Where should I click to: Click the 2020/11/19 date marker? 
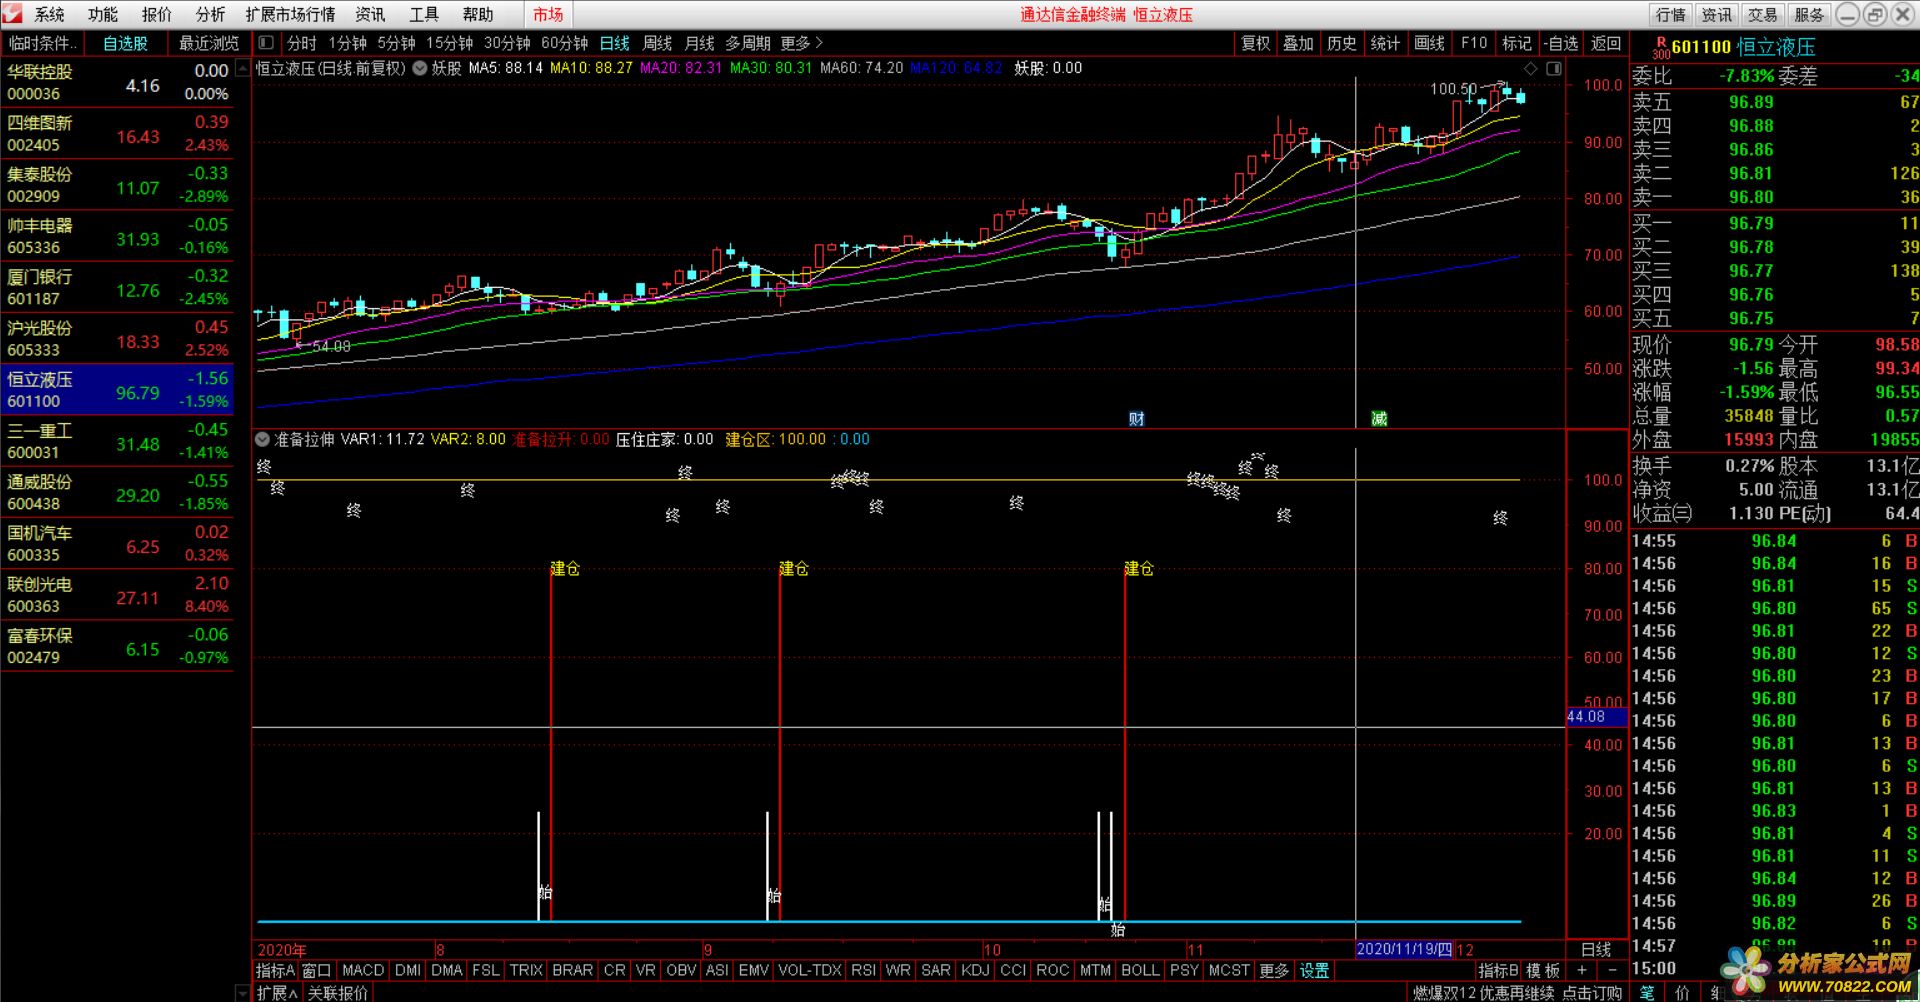[1404, 949]
